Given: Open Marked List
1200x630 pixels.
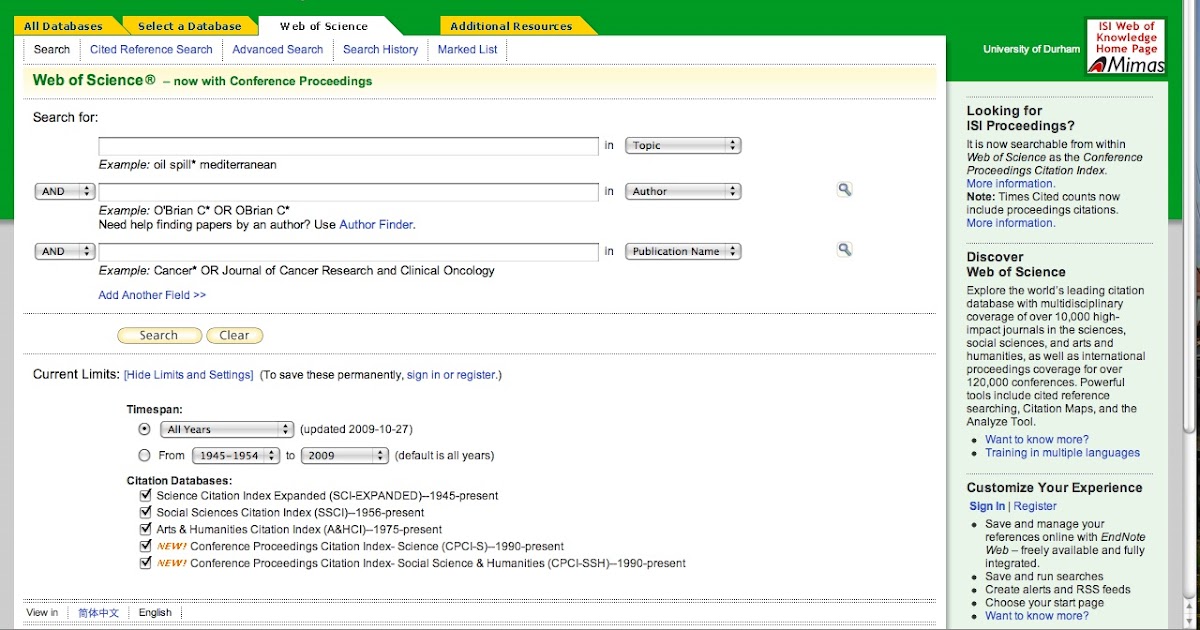Looking at the screenshot, I should click(x=467, y=49).
